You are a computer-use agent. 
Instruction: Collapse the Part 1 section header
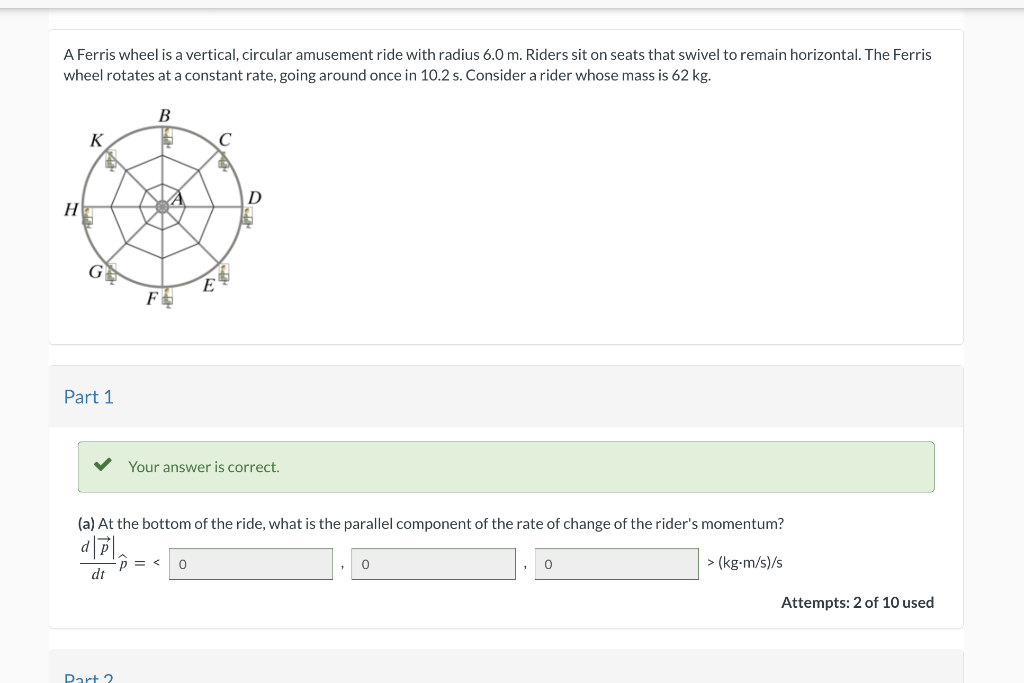89,396
